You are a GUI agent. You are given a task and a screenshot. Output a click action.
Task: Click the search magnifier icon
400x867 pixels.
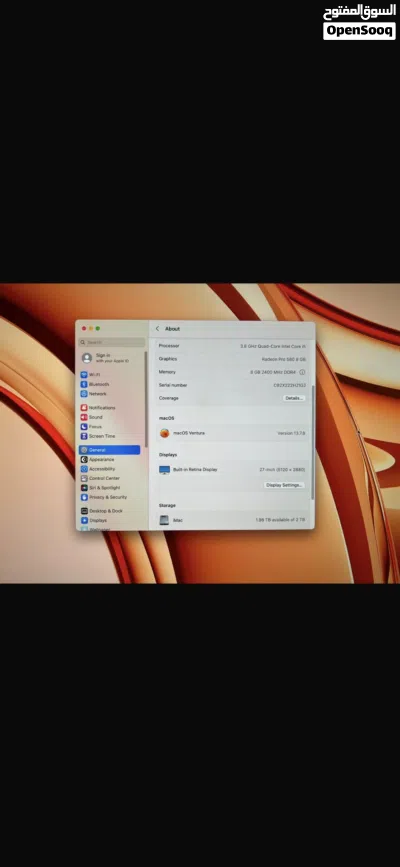point(83,343)
